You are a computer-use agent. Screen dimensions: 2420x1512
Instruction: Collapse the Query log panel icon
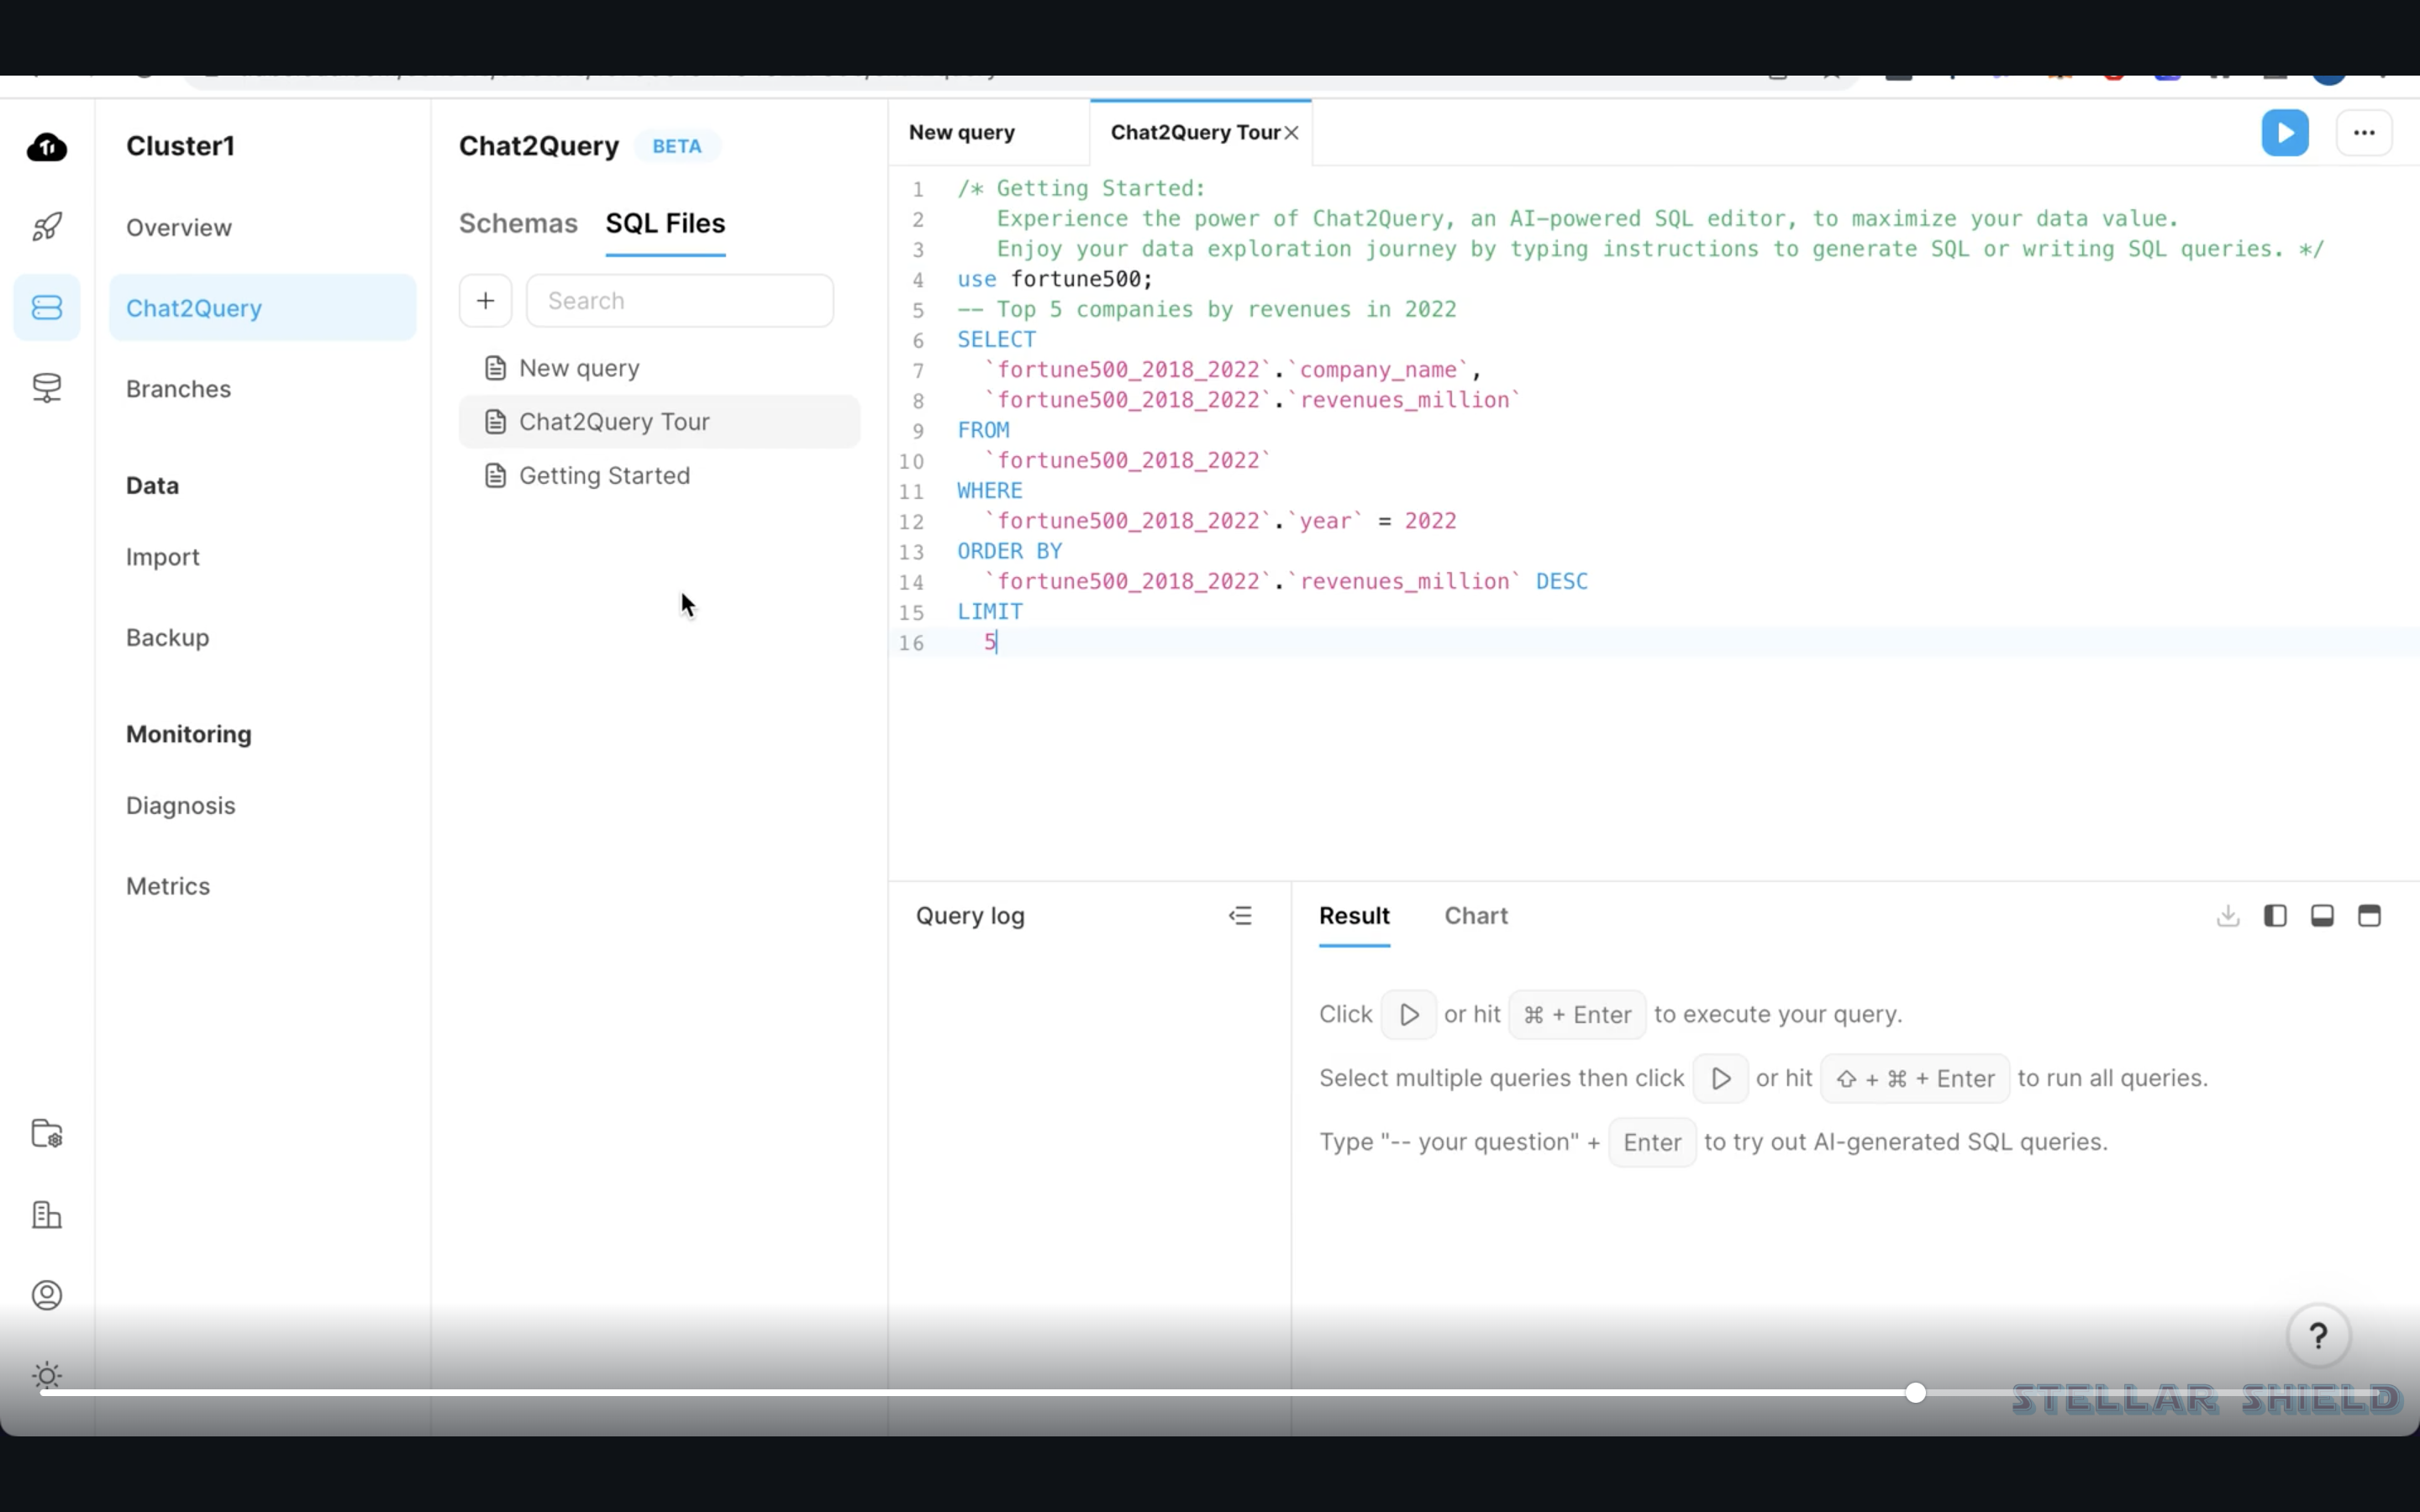[1240, 915]
